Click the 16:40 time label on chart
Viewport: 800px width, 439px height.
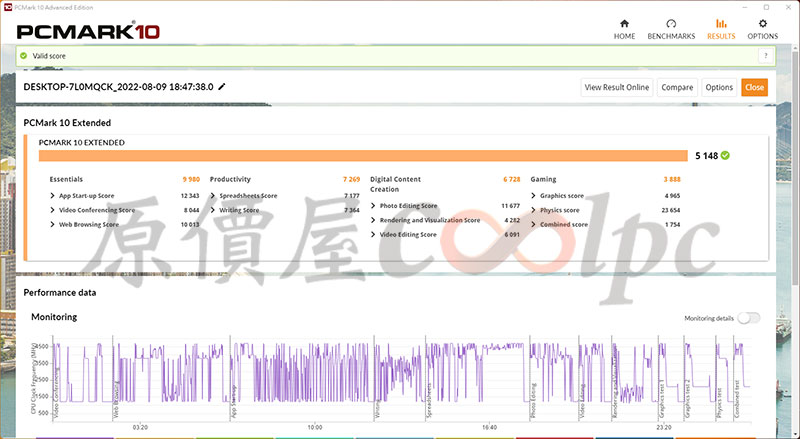[x=489, y=427]
